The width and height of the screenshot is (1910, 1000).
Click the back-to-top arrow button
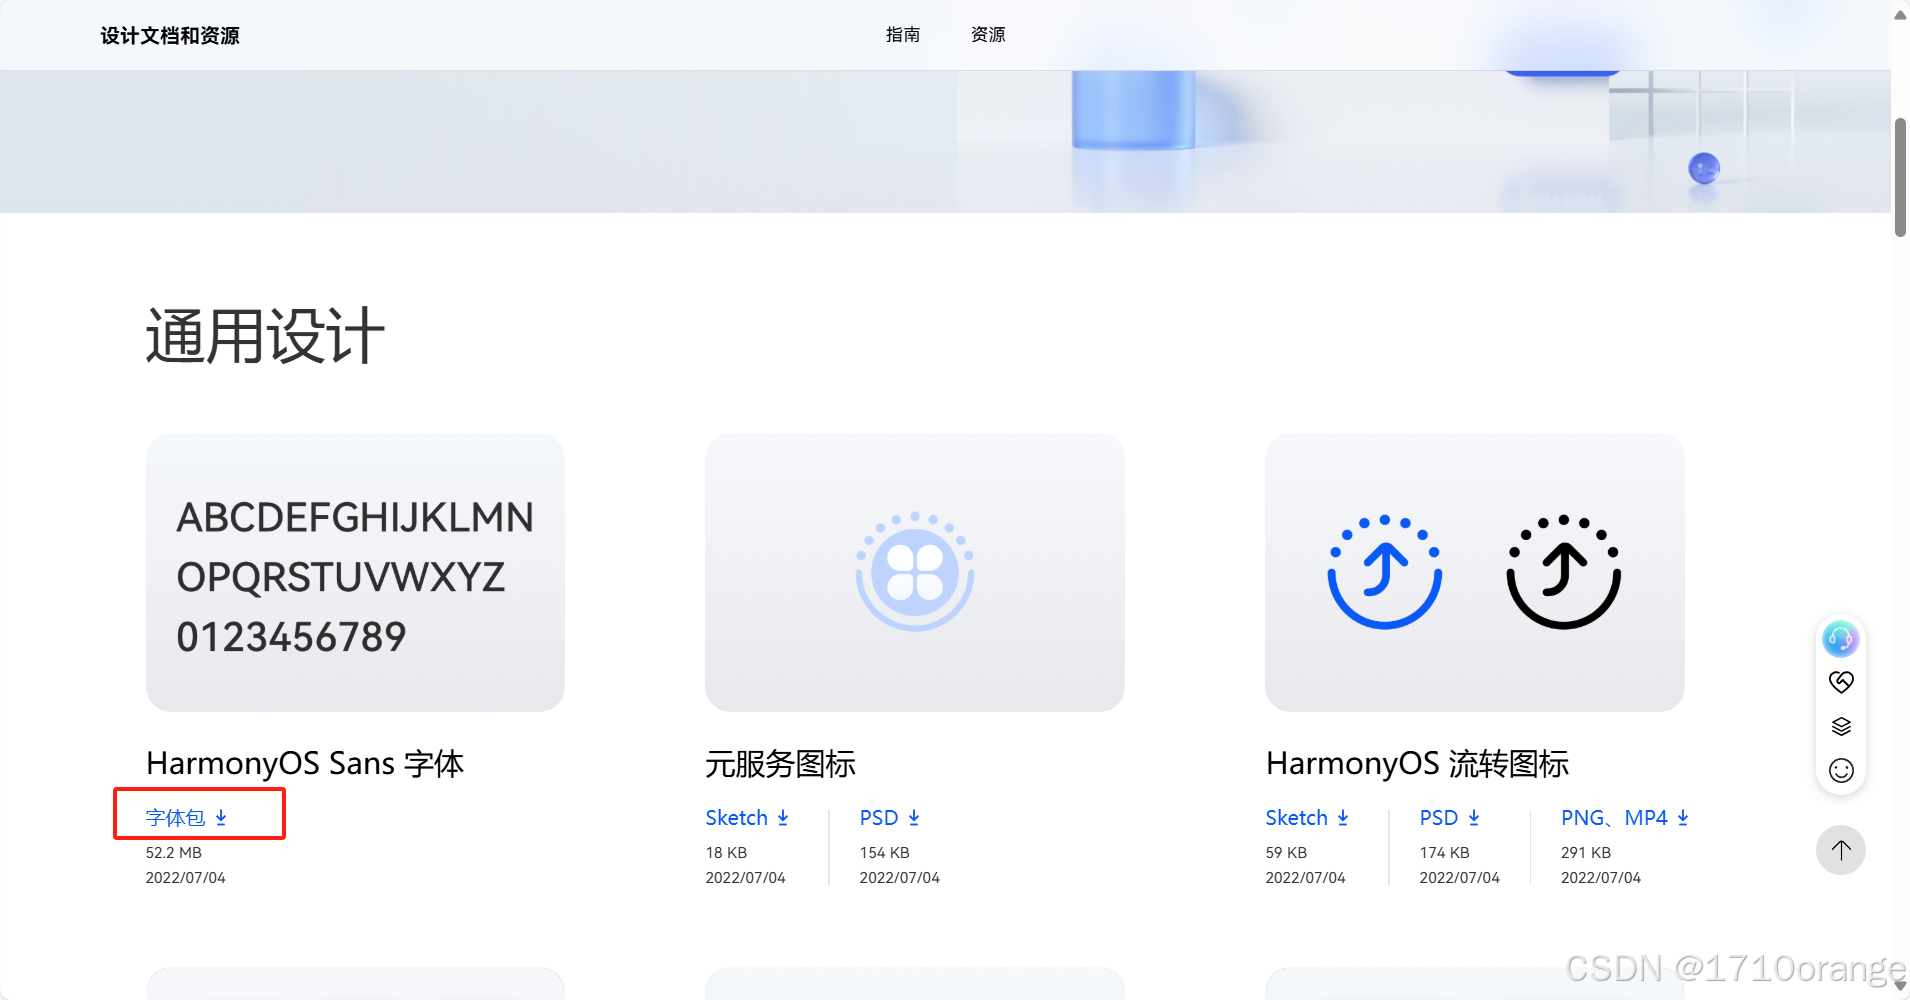(x=1841, y=850)
